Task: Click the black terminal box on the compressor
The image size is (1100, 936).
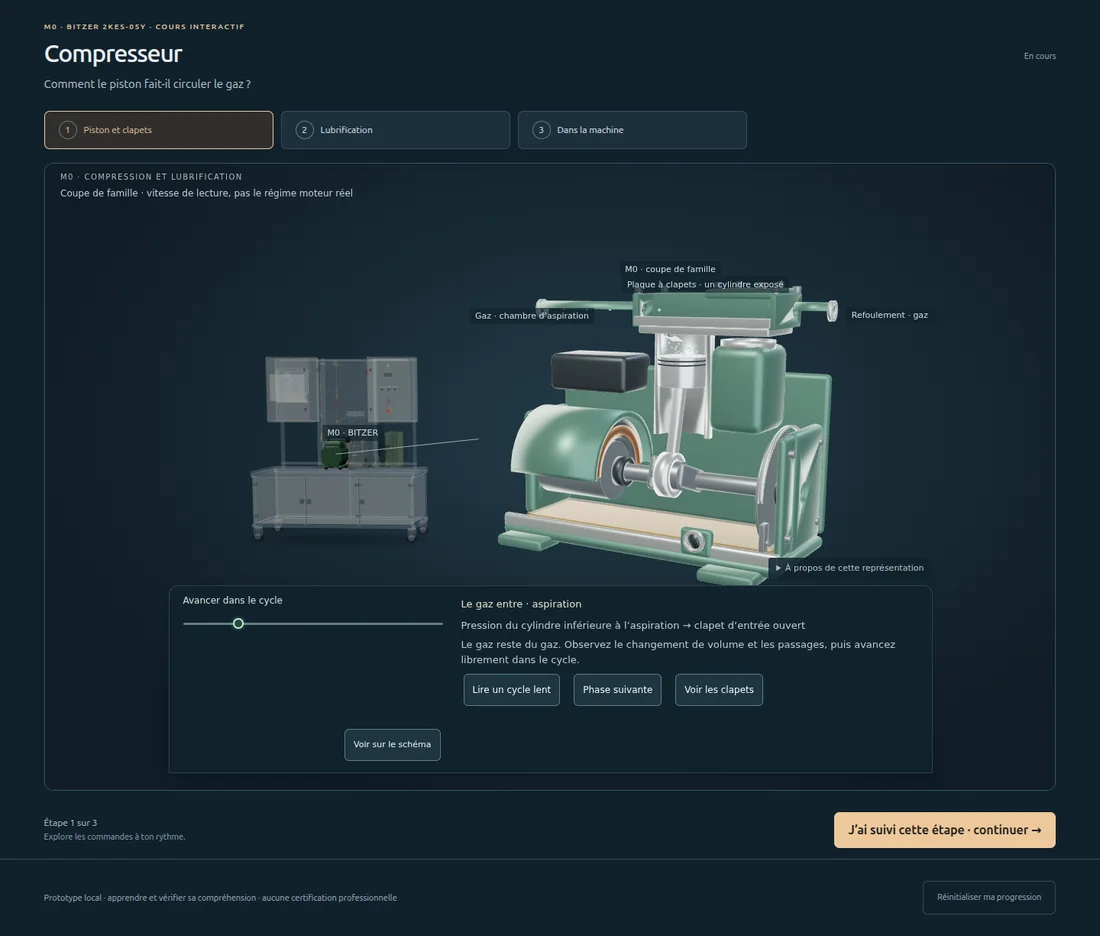Action: 600,371
